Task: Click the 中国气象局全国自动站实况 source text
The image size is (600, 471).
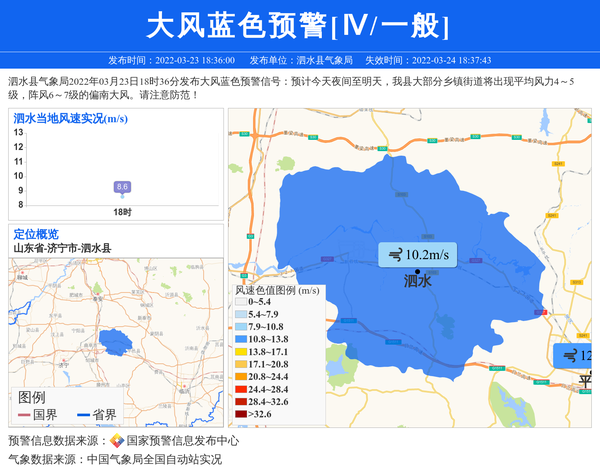Action: point(154,460)
